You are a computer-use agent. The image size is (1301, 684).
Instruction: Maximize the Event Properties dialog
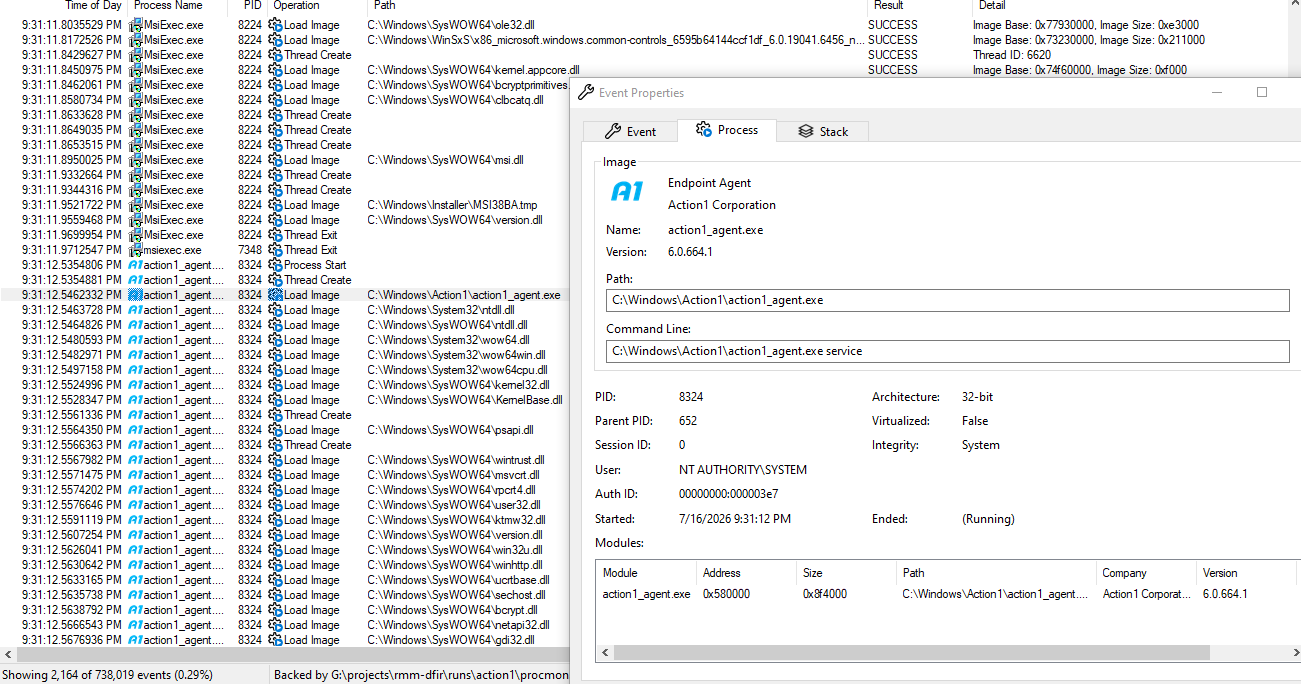(1262, 92)
